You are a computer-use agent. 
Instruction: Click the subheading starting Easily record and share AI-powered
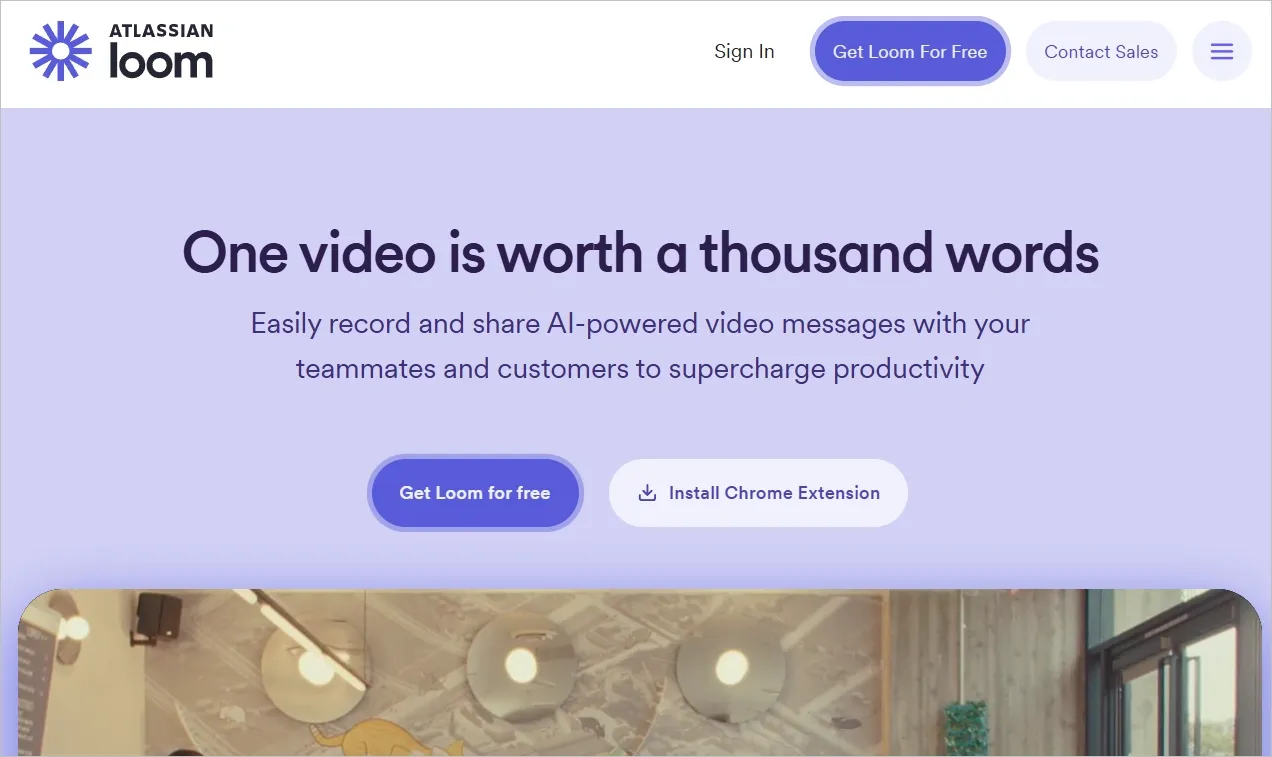click(x=640, y=324)
